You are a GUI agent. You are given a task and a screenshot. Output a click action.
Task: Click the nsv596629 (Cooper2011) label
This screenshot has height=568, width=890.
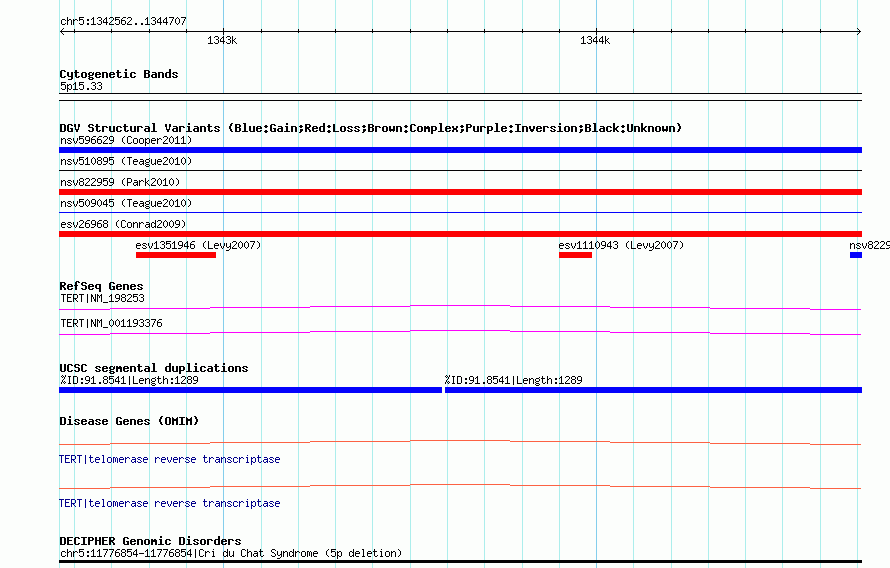pyautogui.click(x=126, y=140)
